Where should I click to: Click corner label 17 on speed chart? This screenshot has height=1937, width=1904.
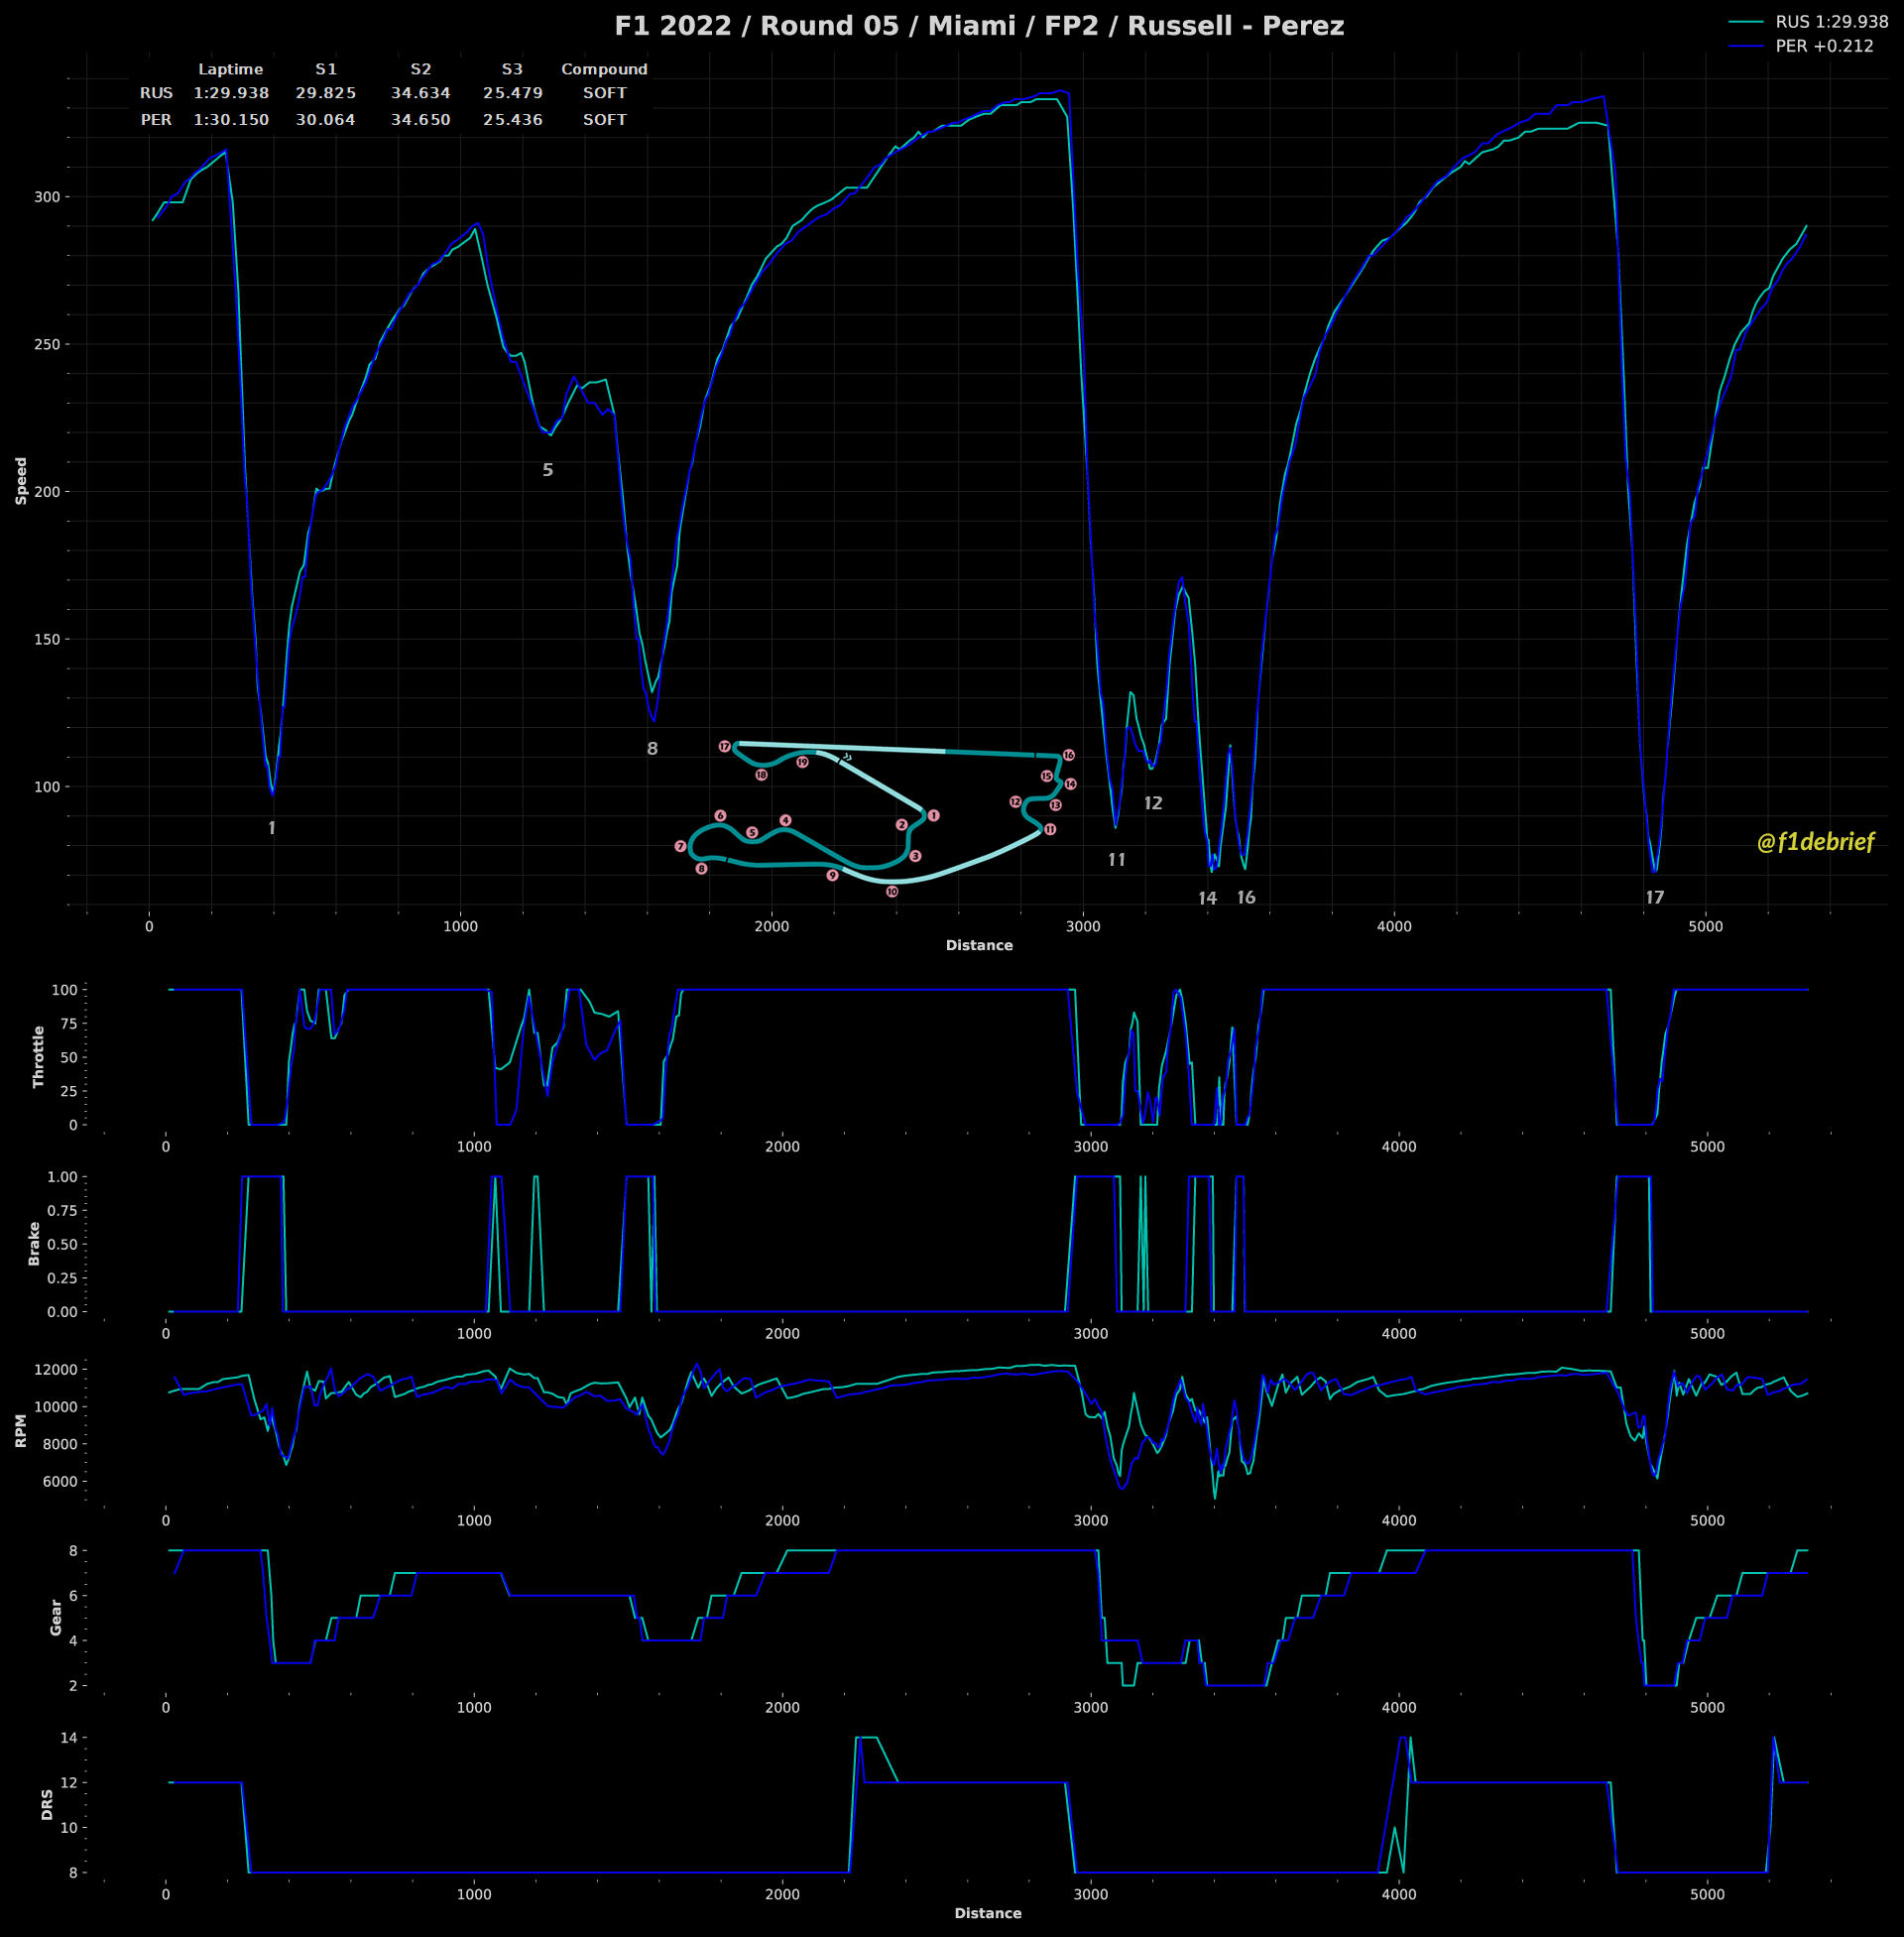pyautogui.click(x=1655, y=897)
